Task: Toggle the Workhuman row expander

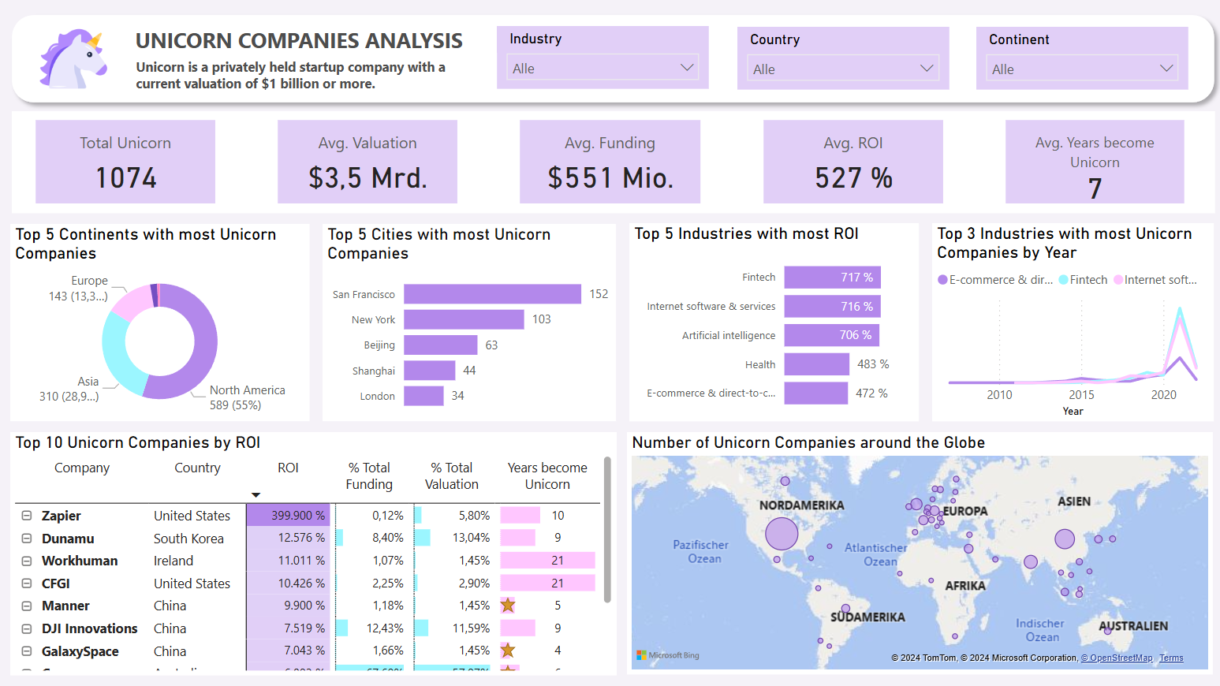Action: (x=27, y=561)
